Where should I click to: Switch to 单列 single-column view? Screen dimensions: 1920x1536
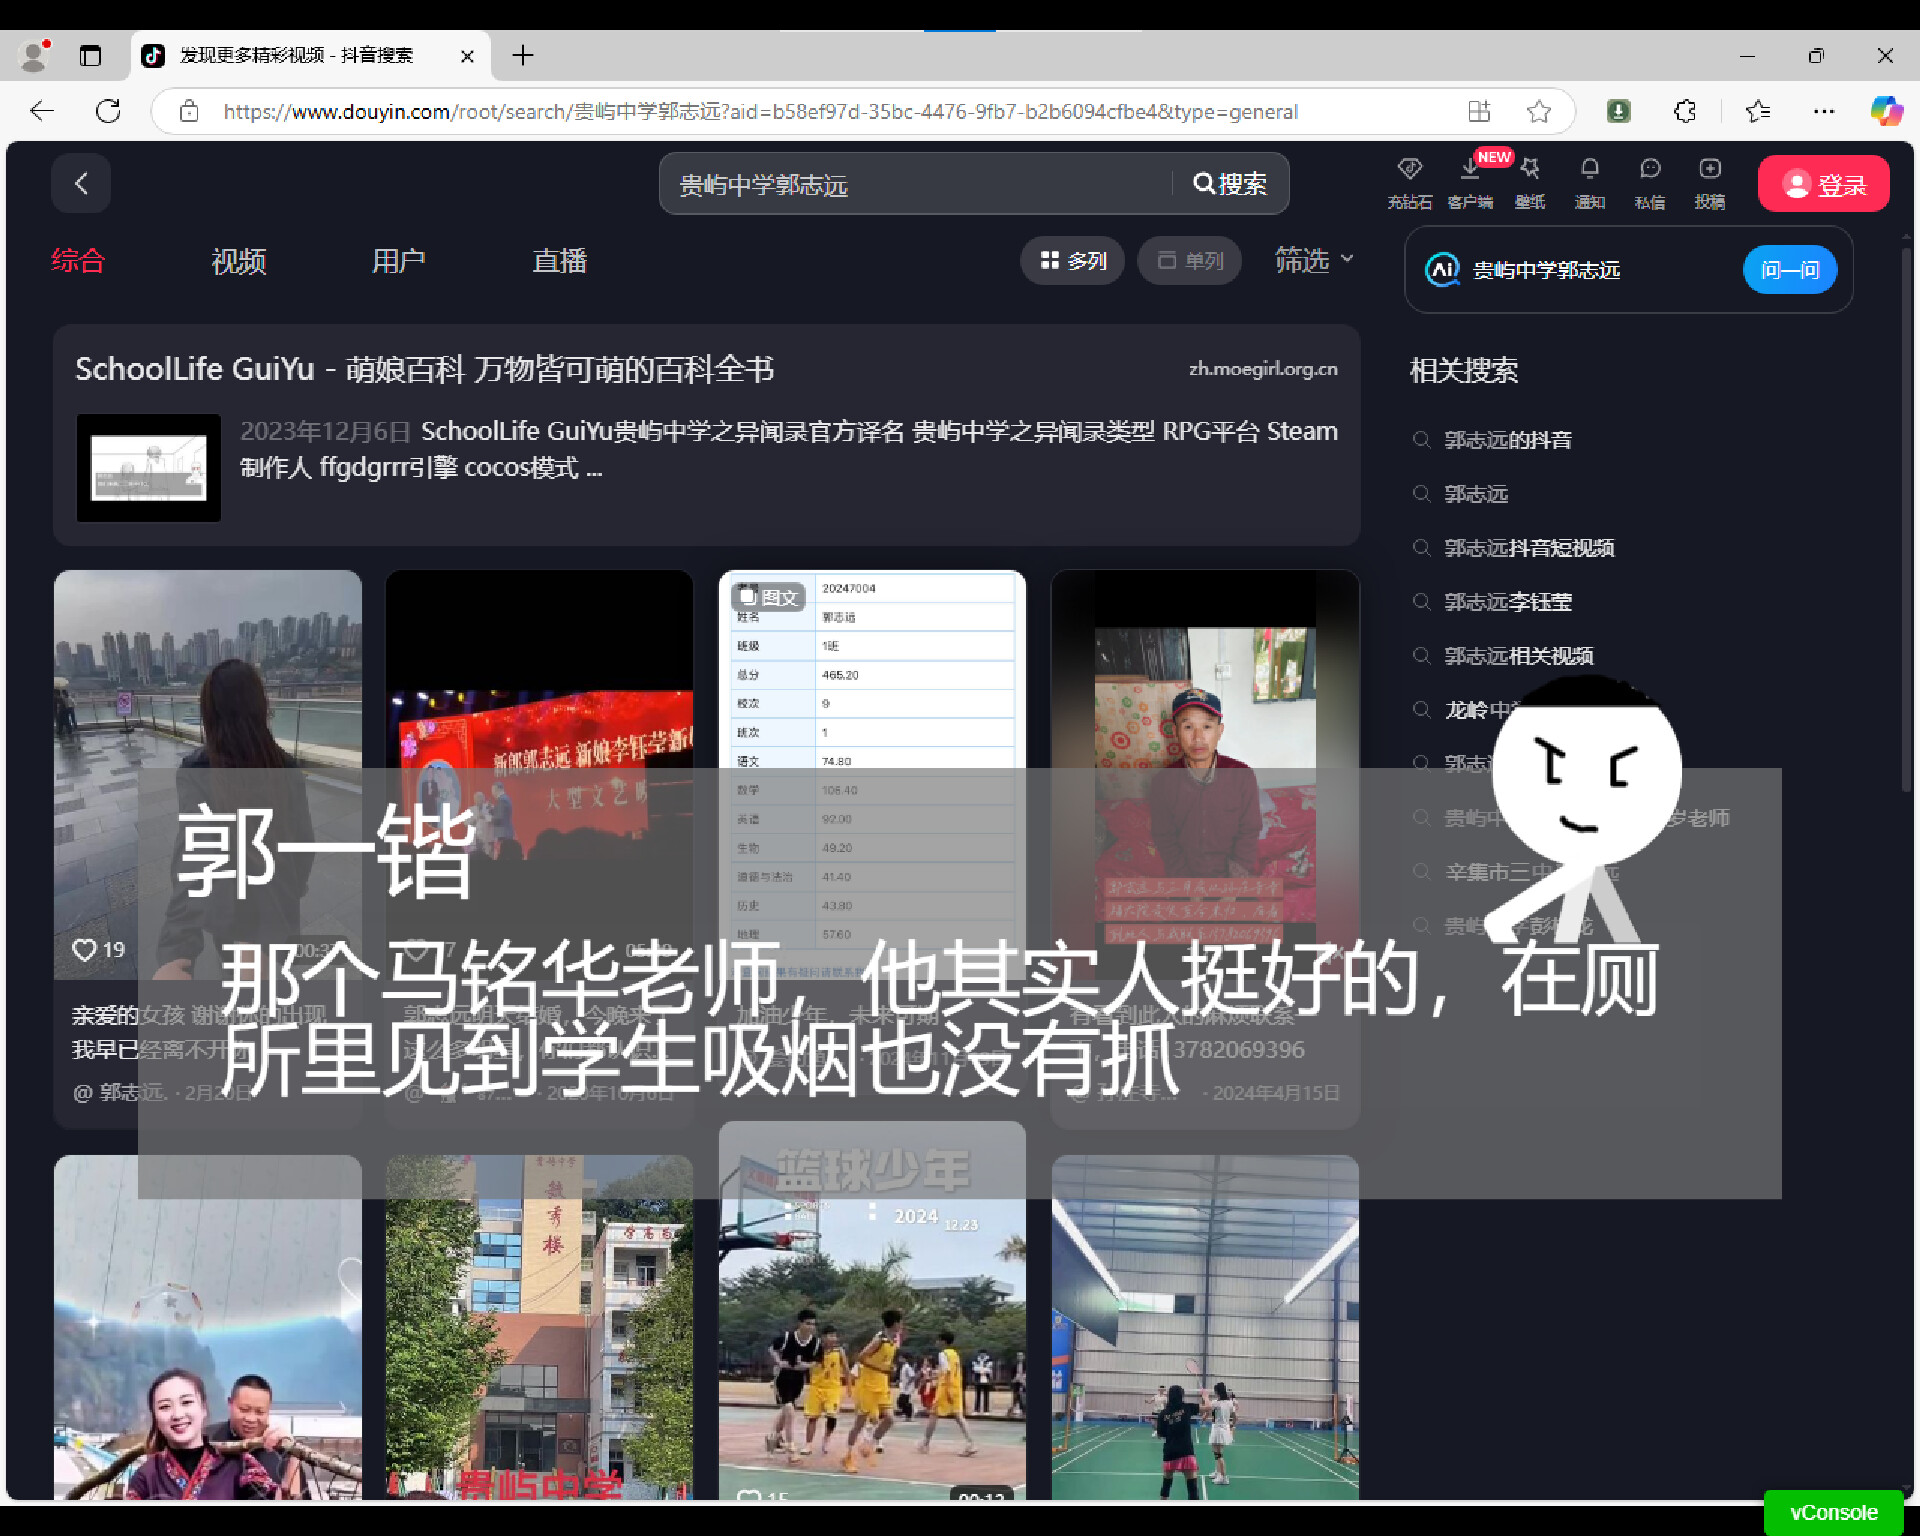coord(1189,260)
